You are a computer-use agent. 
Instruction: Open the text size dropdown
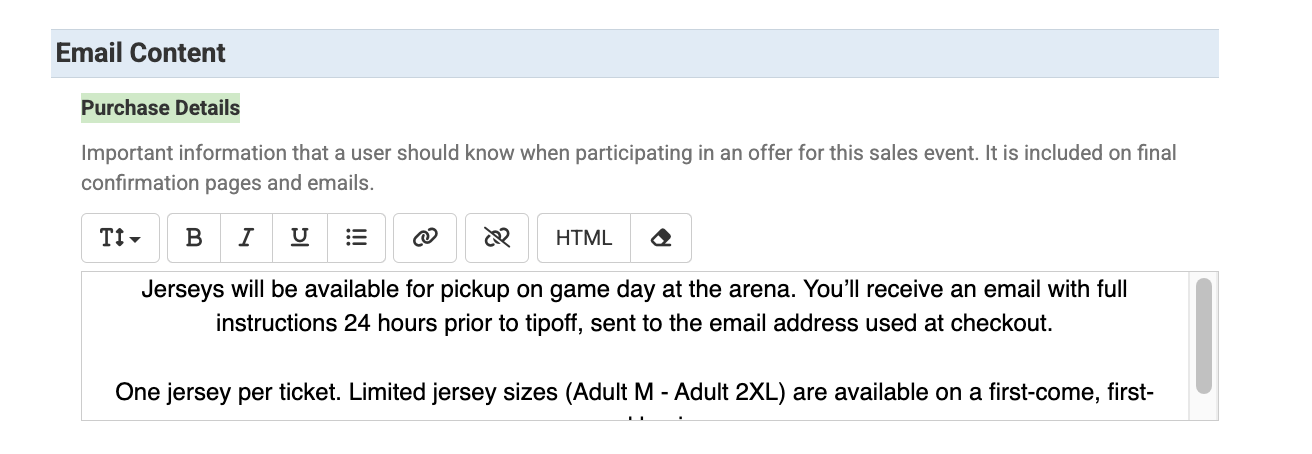[x=120, y=238]
